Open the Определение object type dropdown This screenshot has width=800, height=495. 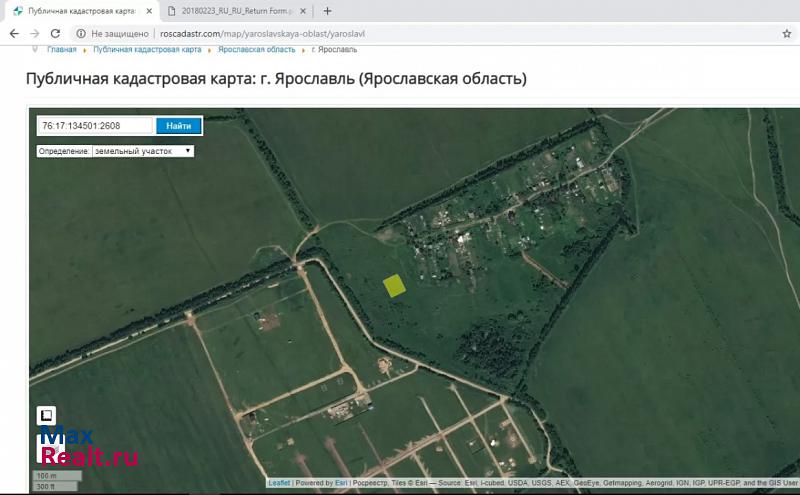pyautogui.click(x=143, y=151)
